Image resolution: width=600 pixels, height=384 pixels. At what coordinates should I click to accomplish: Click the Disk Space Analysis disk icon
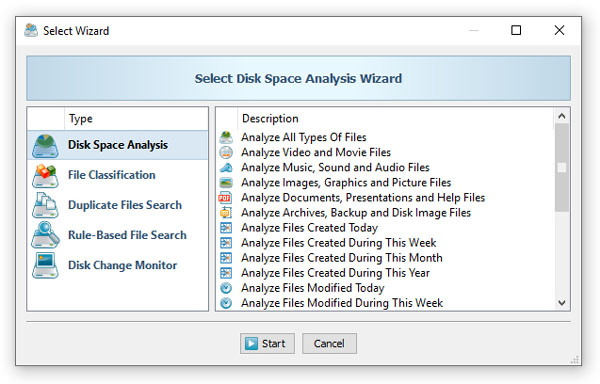[46, 146]
